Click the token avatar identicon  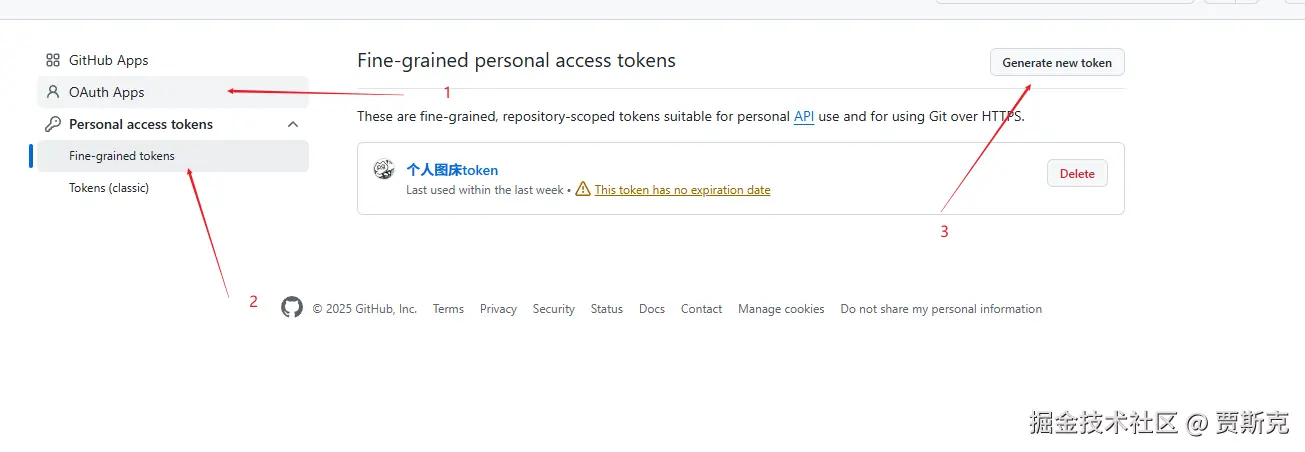tap(384, 169)
